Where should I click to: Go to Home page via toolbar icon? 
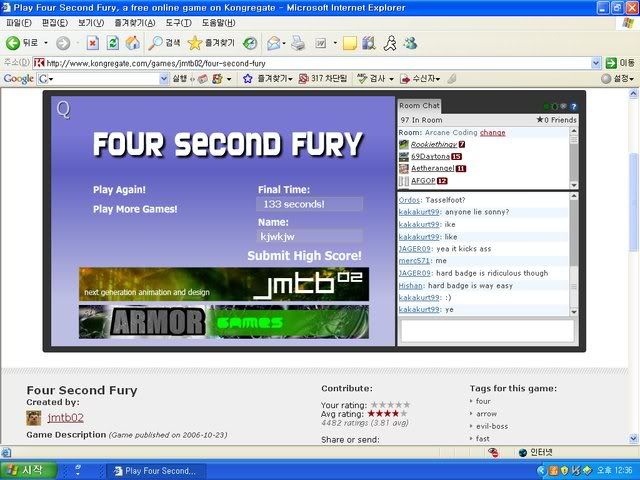132,43
